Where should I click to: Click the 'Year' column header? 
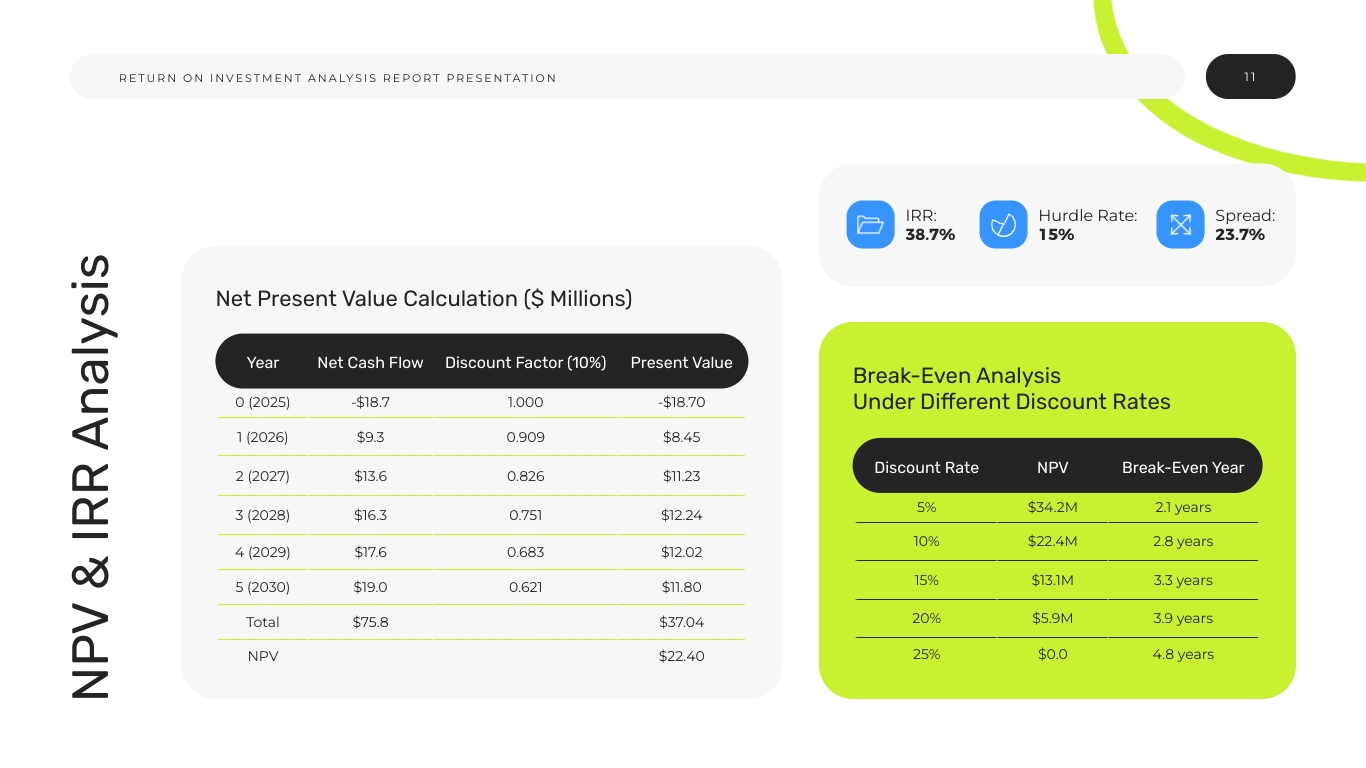[262, 362]
